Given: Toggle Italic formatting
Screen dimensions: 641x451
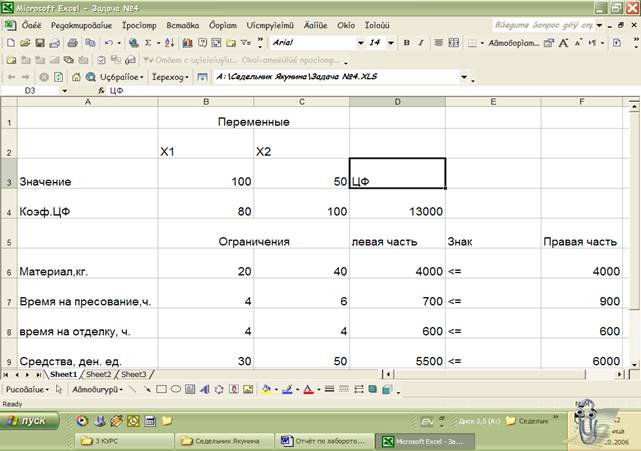Looking at the screenshot, I should [x=421, y=43].
